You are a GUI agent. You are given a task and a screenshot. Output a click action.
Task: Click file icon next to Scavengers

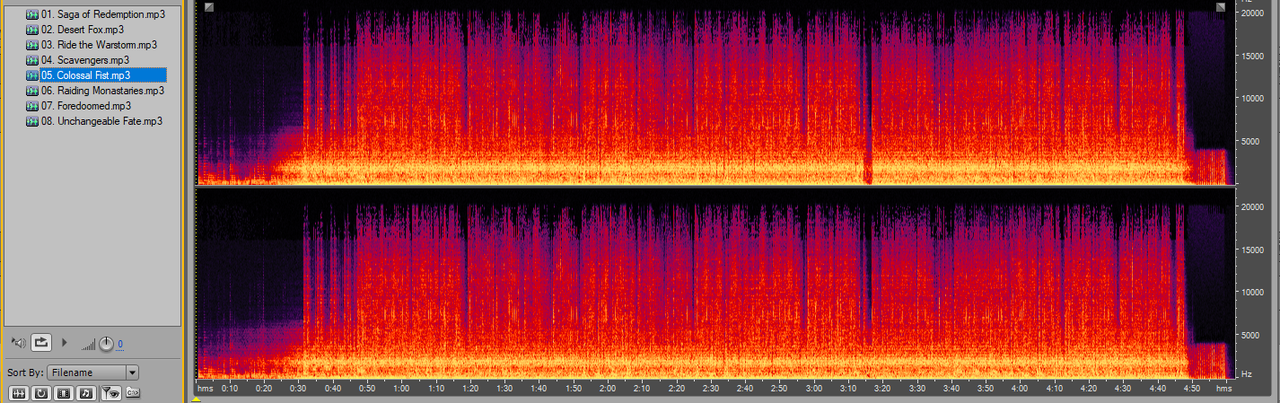(x=32, y=60)
